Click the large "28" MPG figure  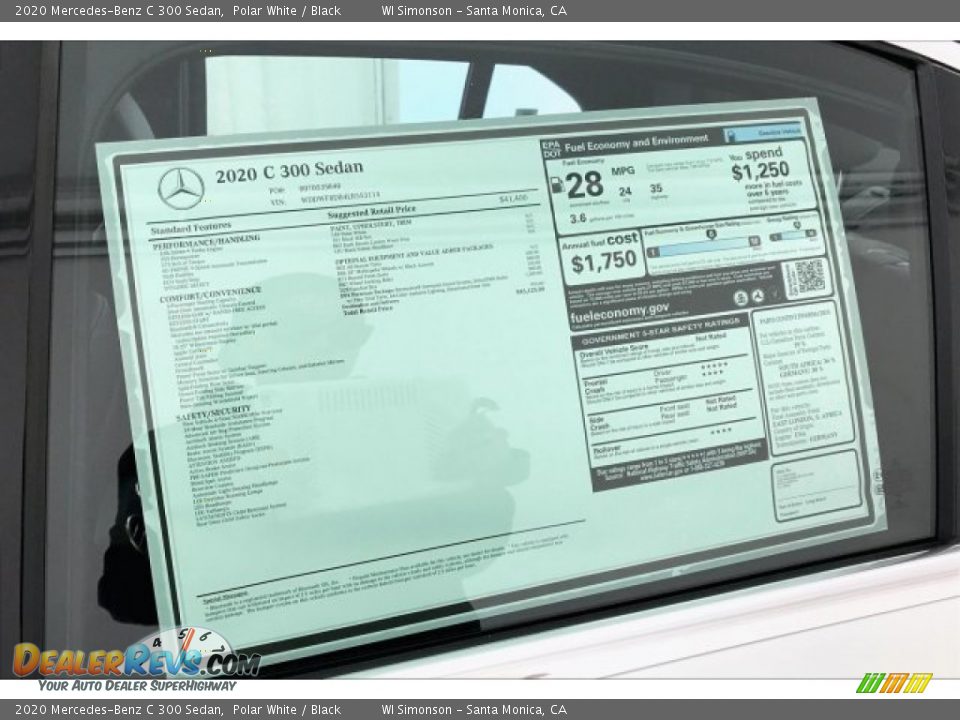point(585,185)
